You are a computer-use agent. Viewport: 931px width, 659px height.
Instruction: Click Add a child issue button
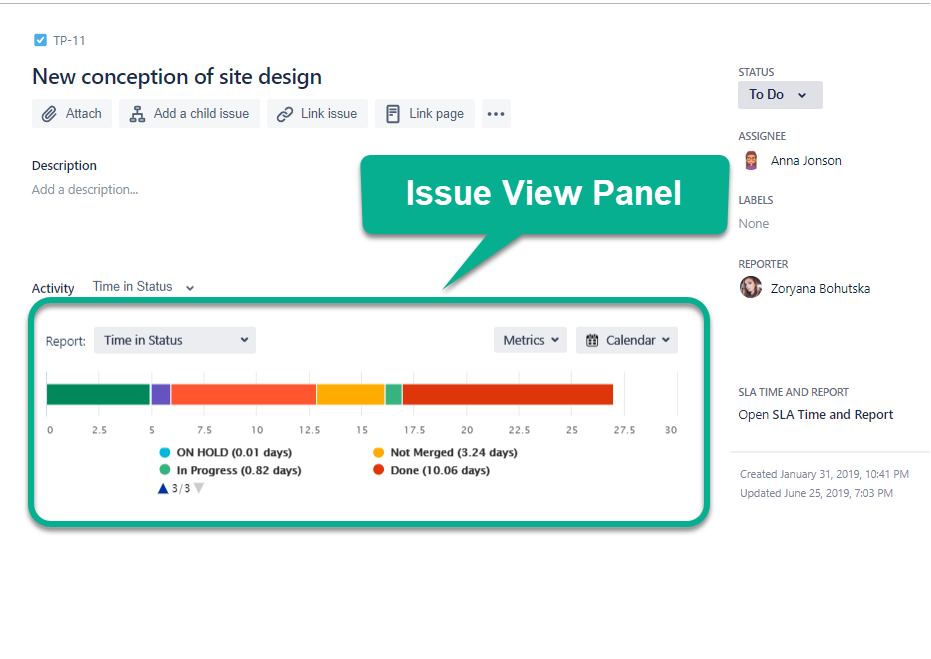pos(189,113)
